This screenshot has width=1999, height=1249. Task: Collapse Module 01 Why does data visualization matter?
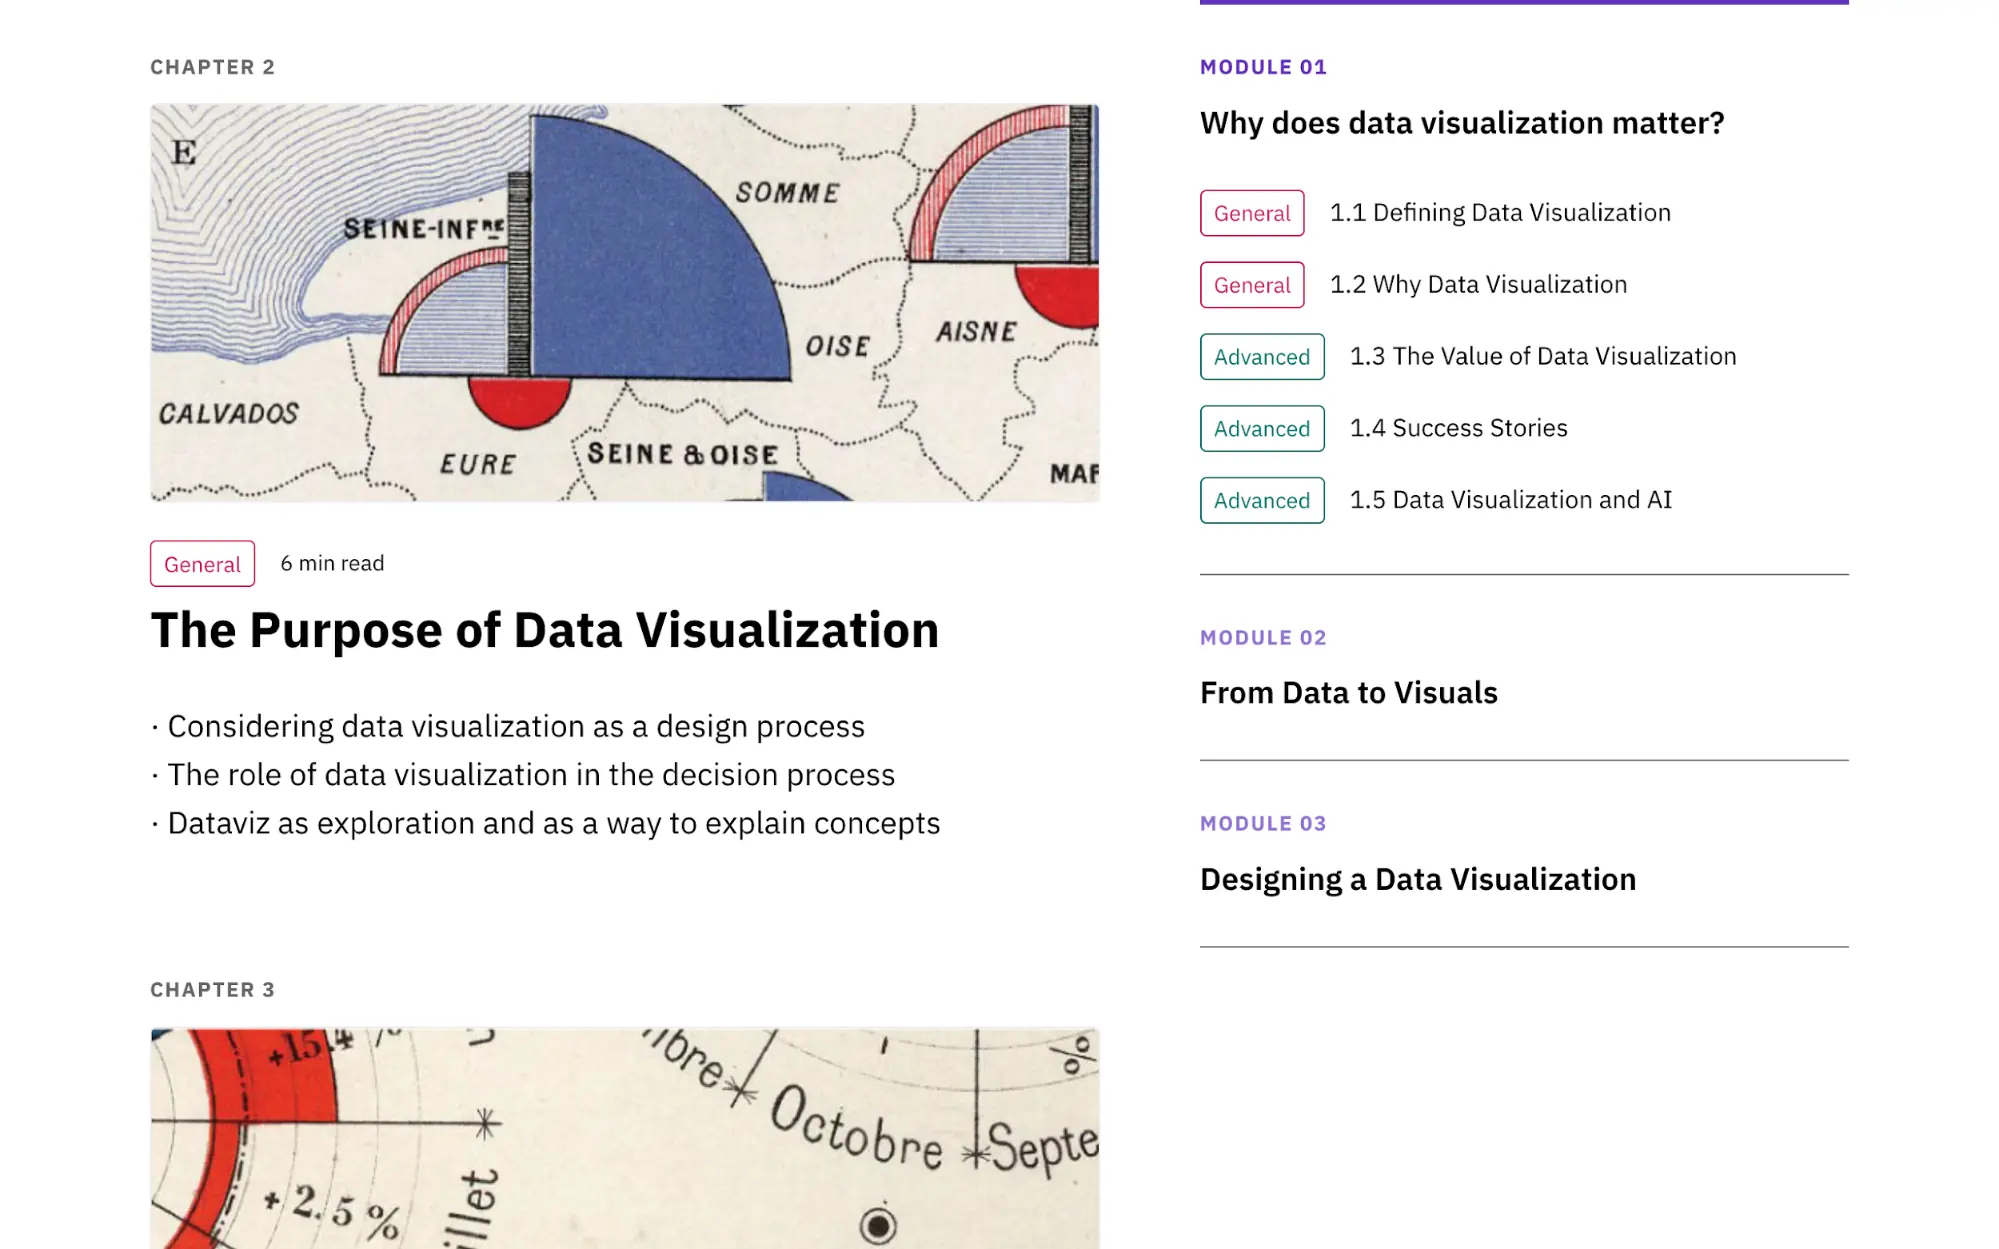(1461, 123)
